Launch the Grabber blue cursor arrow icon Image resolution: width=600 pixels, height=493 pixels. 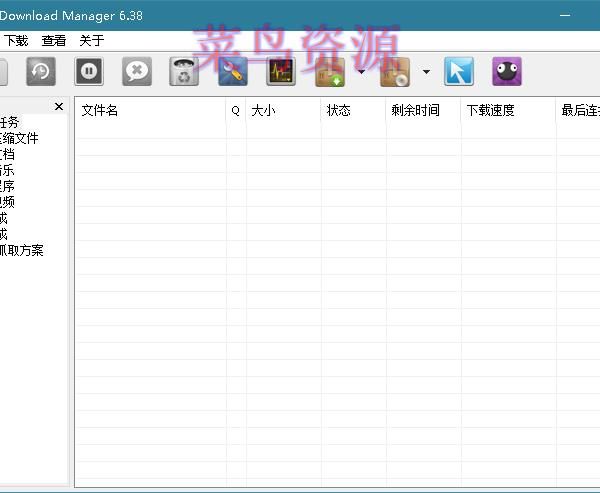tap(459, 71)
